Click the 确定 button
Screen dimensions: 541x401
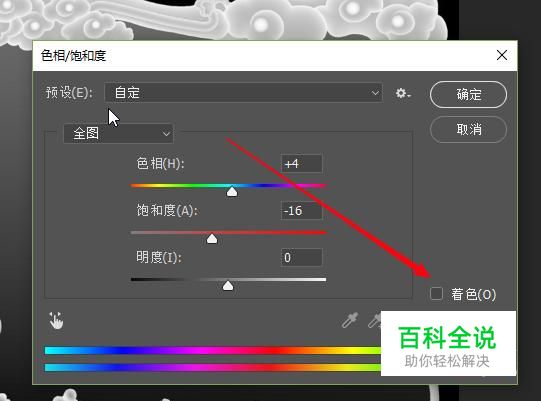tap(468, 94)
